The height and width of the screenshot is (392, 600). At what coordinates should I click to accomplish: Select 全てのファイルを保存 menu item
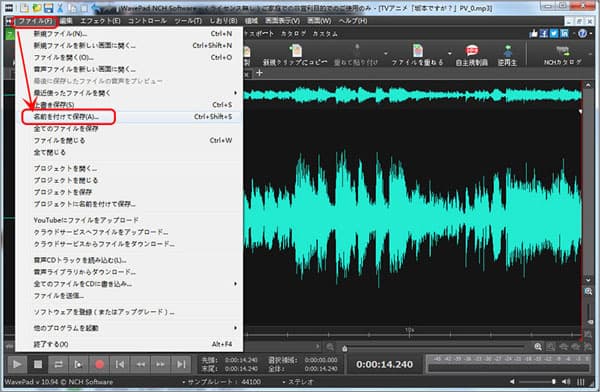pyautogui.click(x=129, y=129)
